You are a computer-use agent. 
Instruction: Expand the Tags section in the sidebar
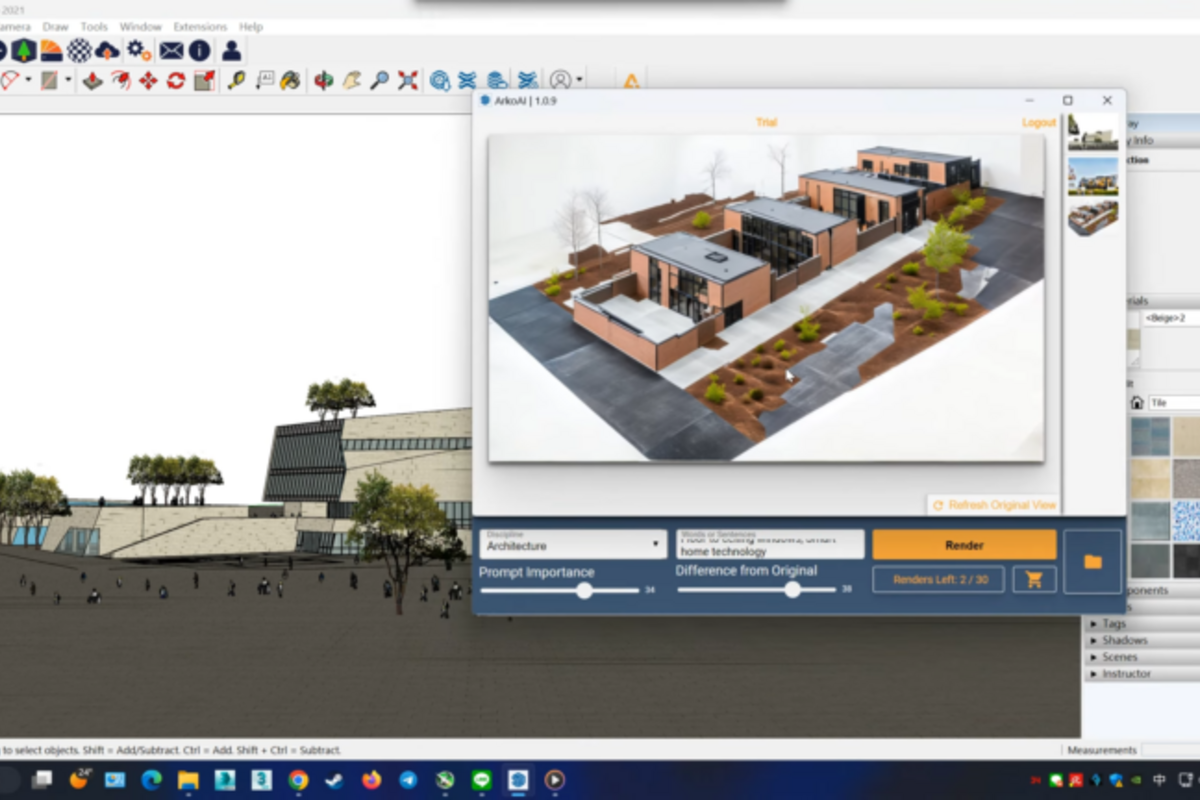pyautogui.click(x=1110, y=623)
